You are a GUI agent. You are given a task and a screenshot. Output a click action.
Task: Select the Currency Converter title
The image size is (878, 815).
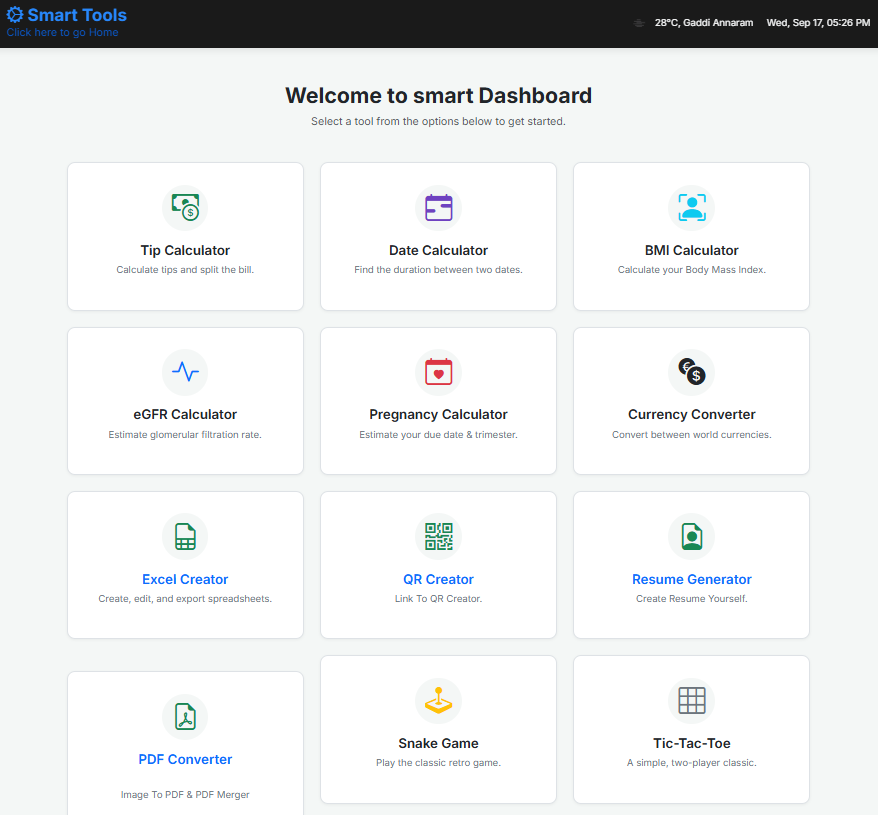(692, 415)
